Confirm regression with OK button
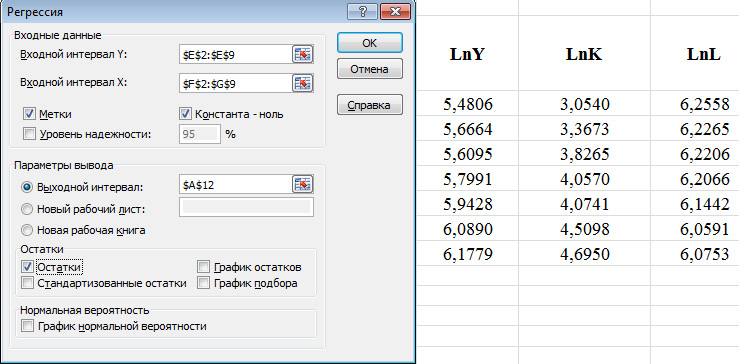The image size is (739, 364). coord(370,42)
